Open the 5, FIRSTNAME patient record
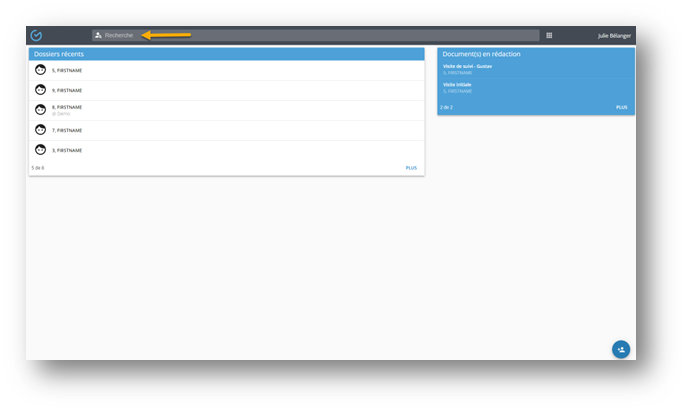Image resolution: width=688 pixels, height=412 pixels. pos(69,70)
